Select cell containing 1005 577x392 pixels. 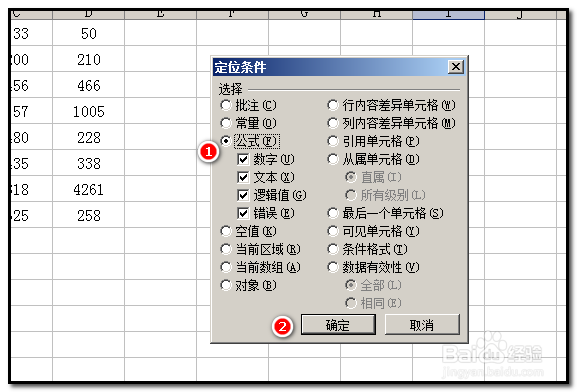click(89, 111)
